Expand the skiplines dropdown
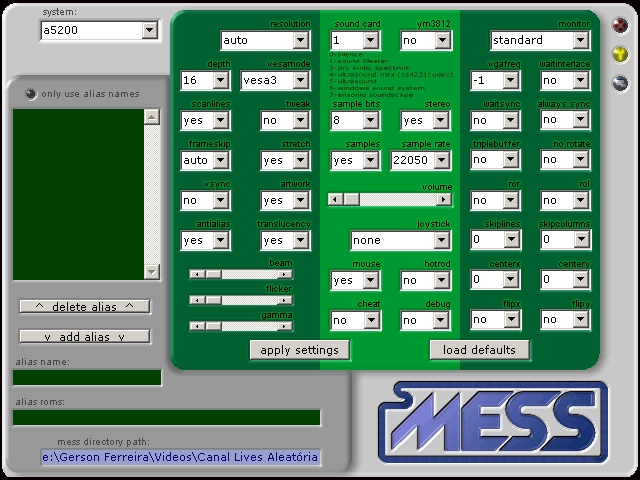Screen dimensions: 640x480 511,239
